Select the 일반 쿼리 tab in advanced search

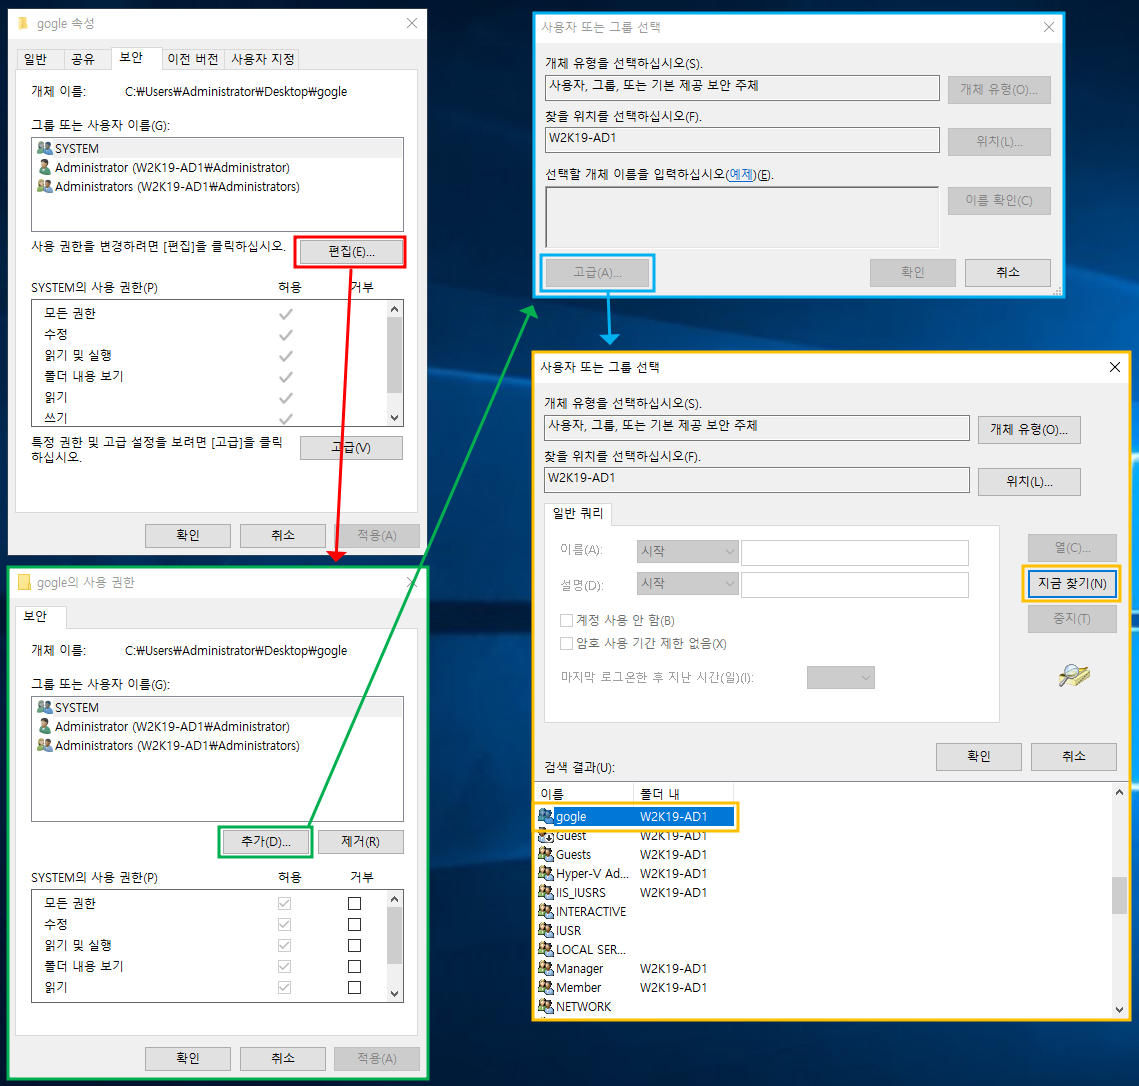coord(577,514)
